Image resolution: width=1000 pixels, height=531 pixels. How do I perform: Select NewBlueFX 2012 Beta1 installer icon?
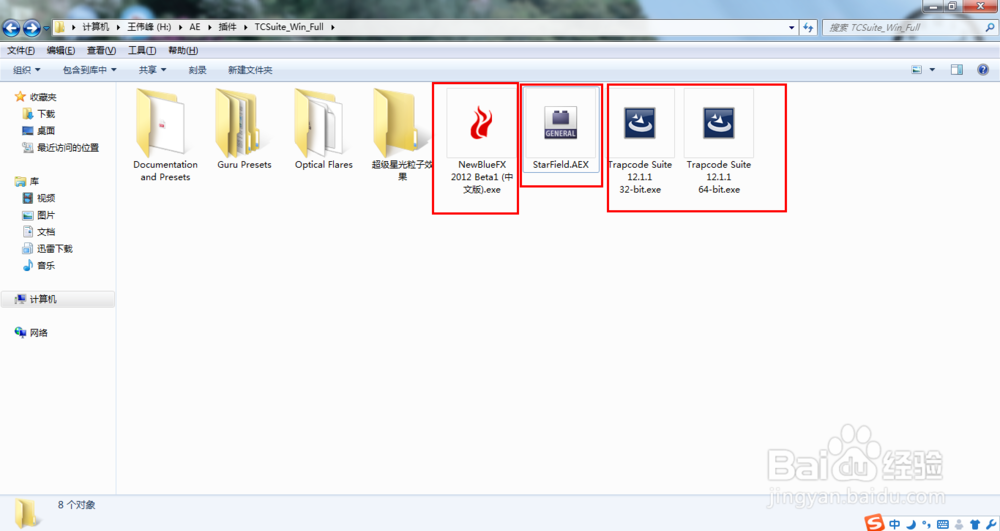[482, 122]
